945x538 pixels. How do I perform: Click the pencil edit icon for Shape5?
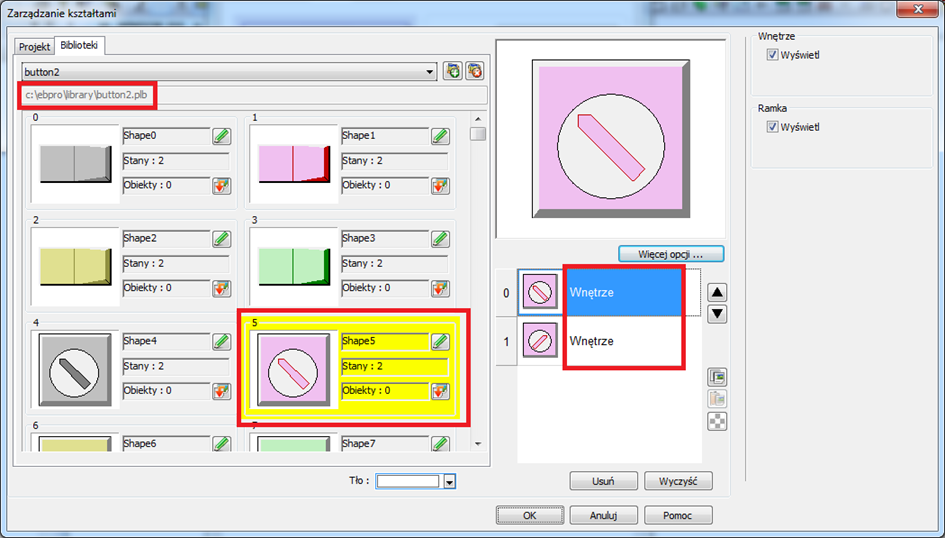441,342
